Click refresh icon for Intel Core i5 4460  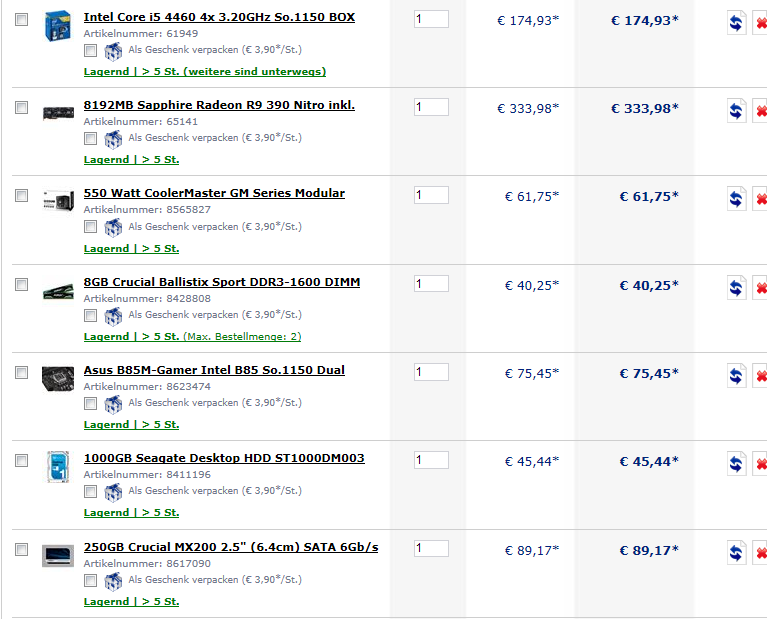736,23
